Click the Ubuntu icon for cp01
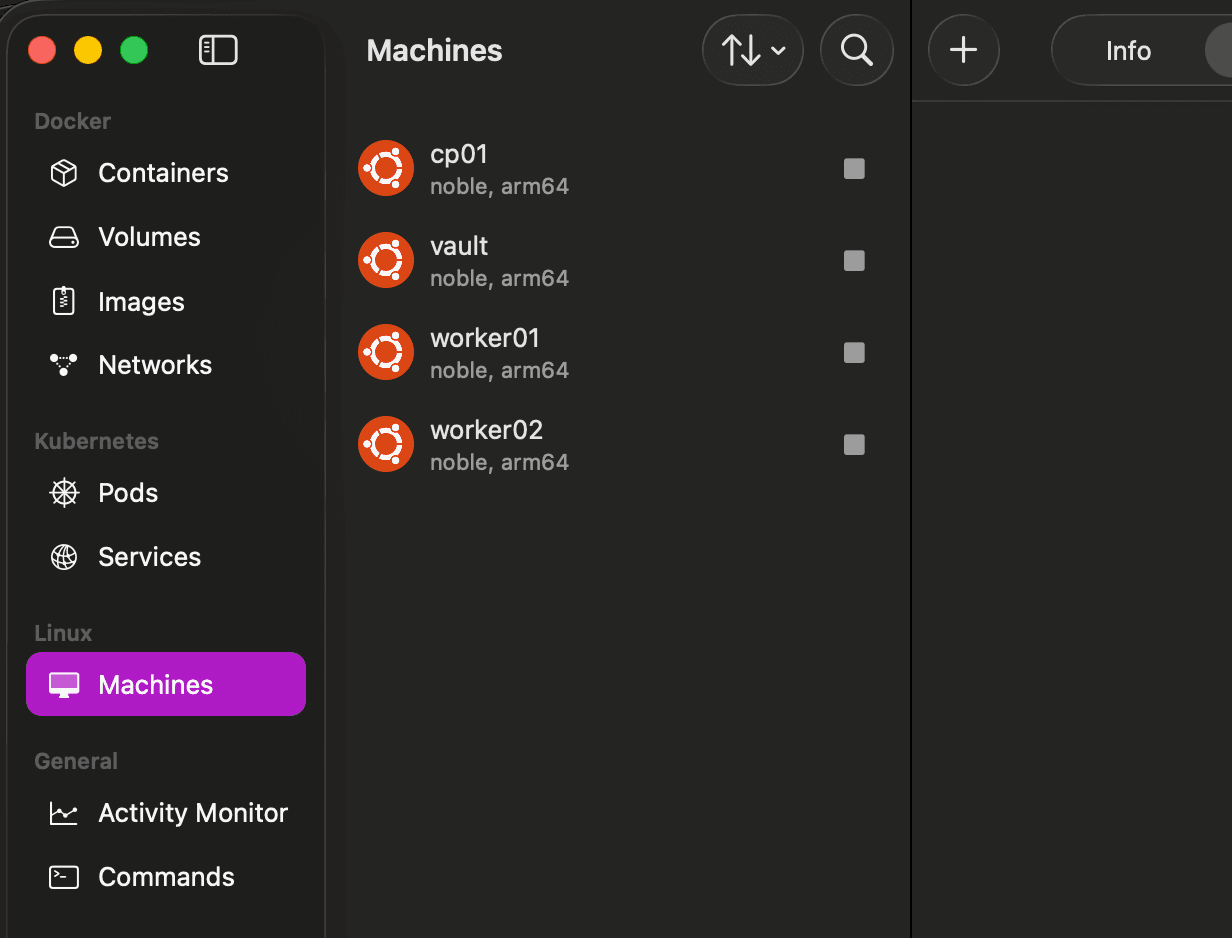 coord(386,168)
